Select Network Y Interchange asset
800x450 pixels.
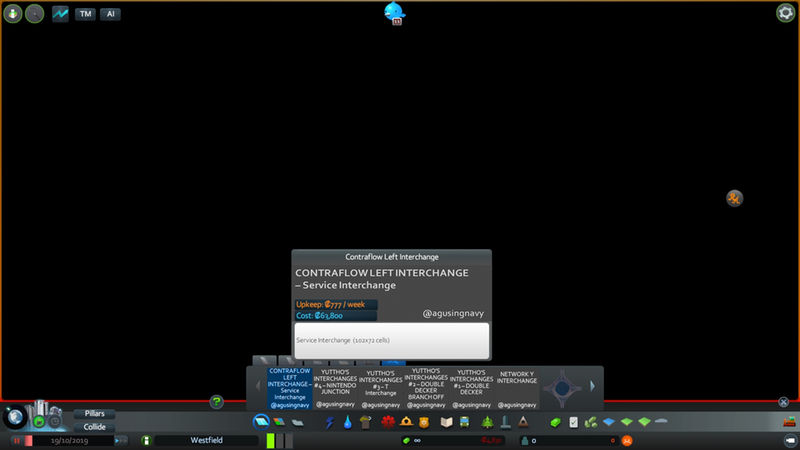(x=517, y=387)
